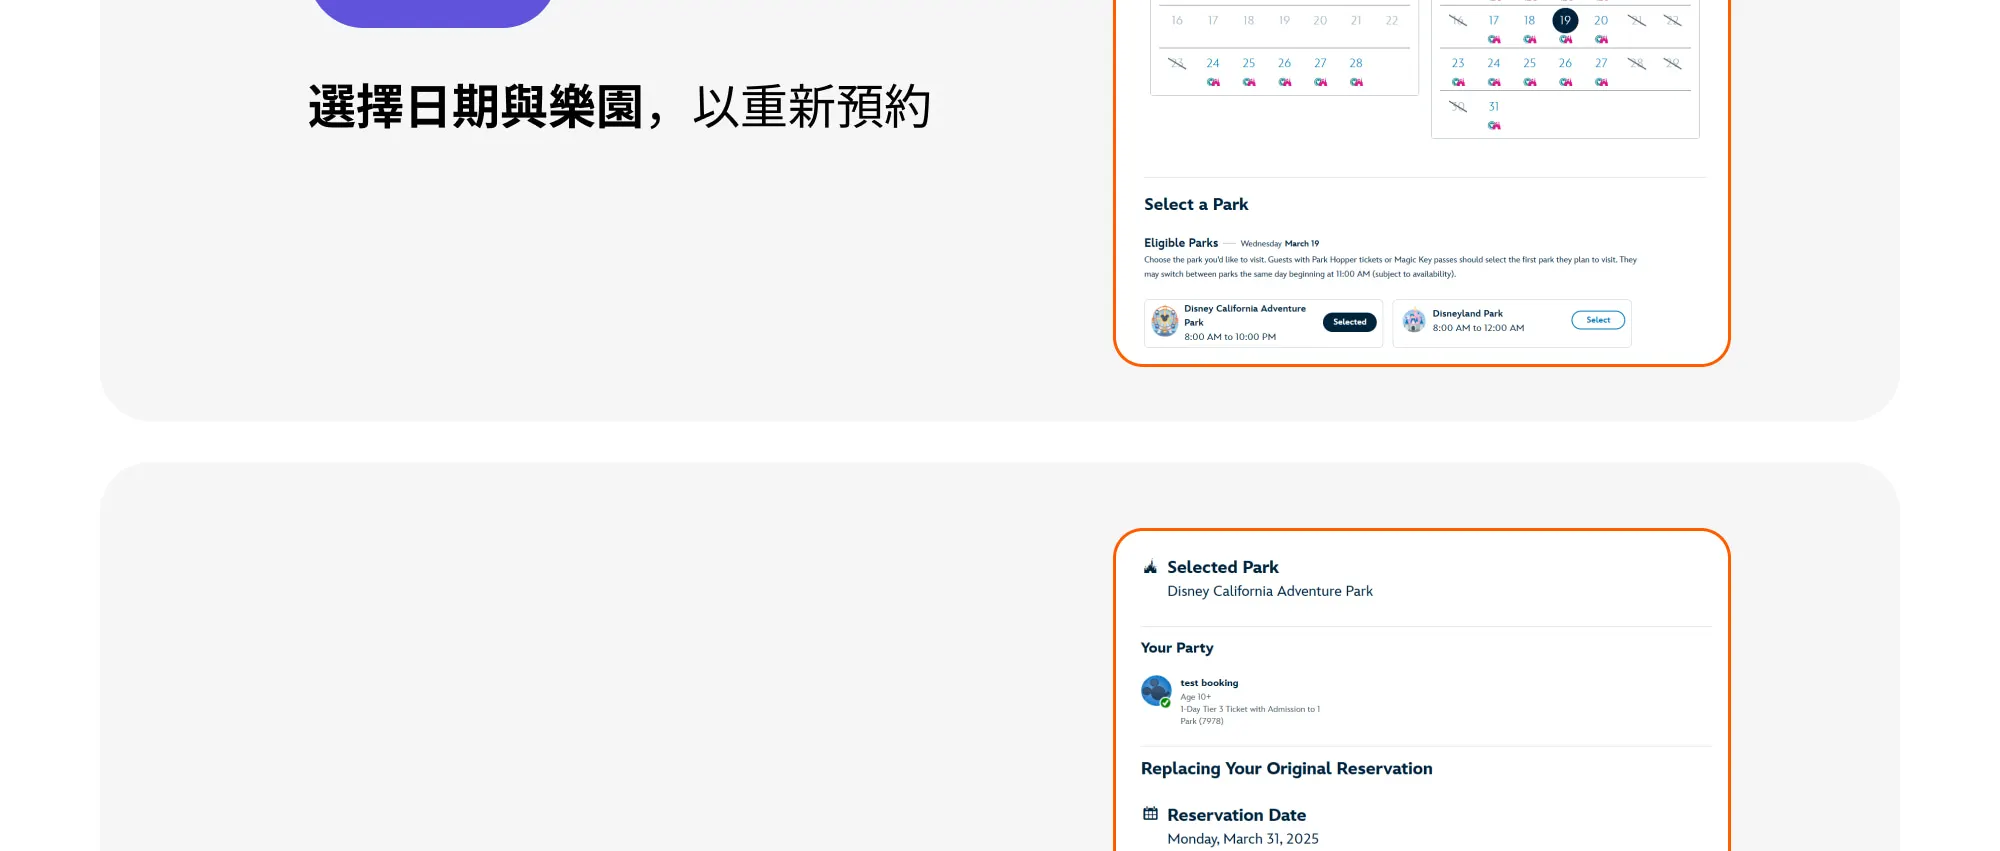Click the 'Age 10+' text under test booking
Screen dimensions: 2000x851
tap(1195, 697)
